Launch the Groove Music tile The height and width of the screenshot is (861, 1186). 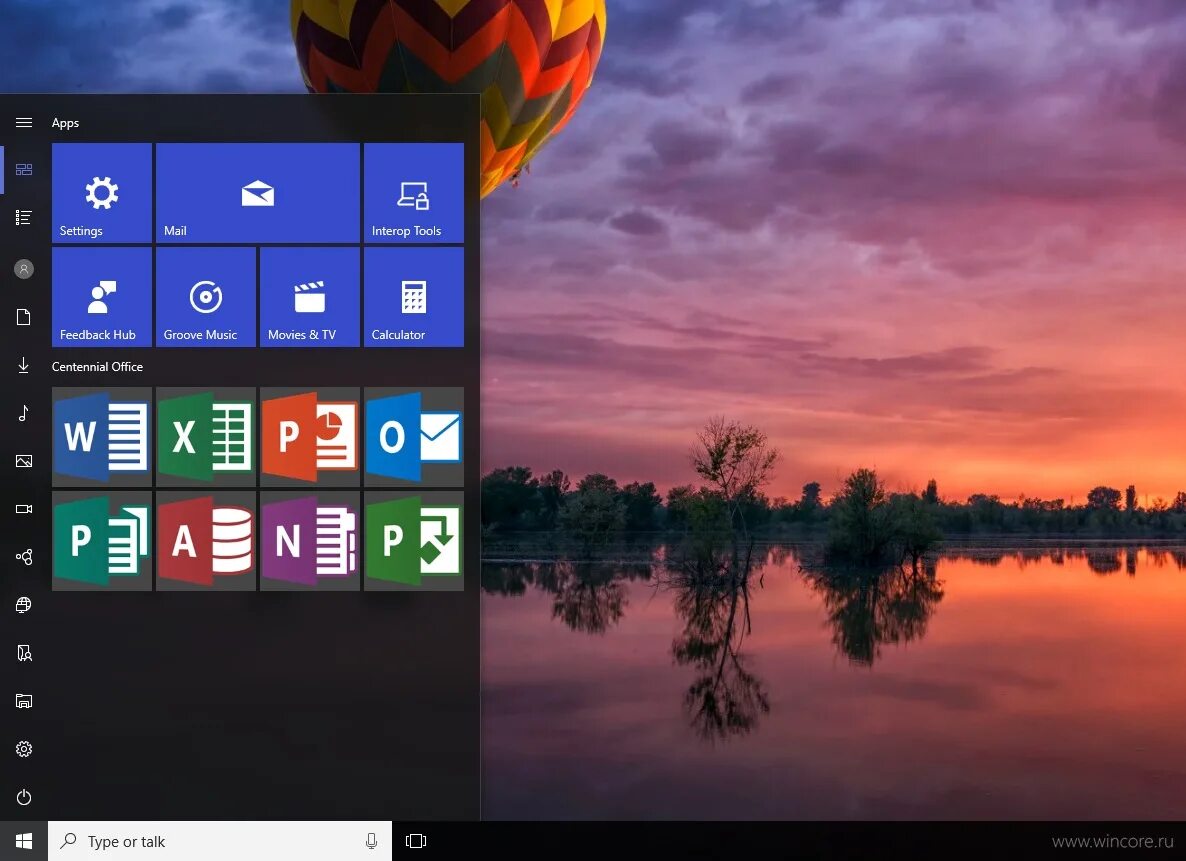206,297
